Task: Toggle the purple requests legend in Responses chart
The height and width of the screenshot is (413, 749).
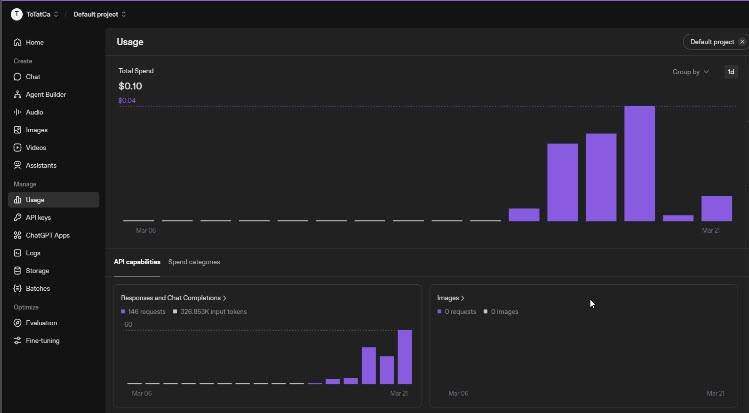Action: [x=123, y=311]
